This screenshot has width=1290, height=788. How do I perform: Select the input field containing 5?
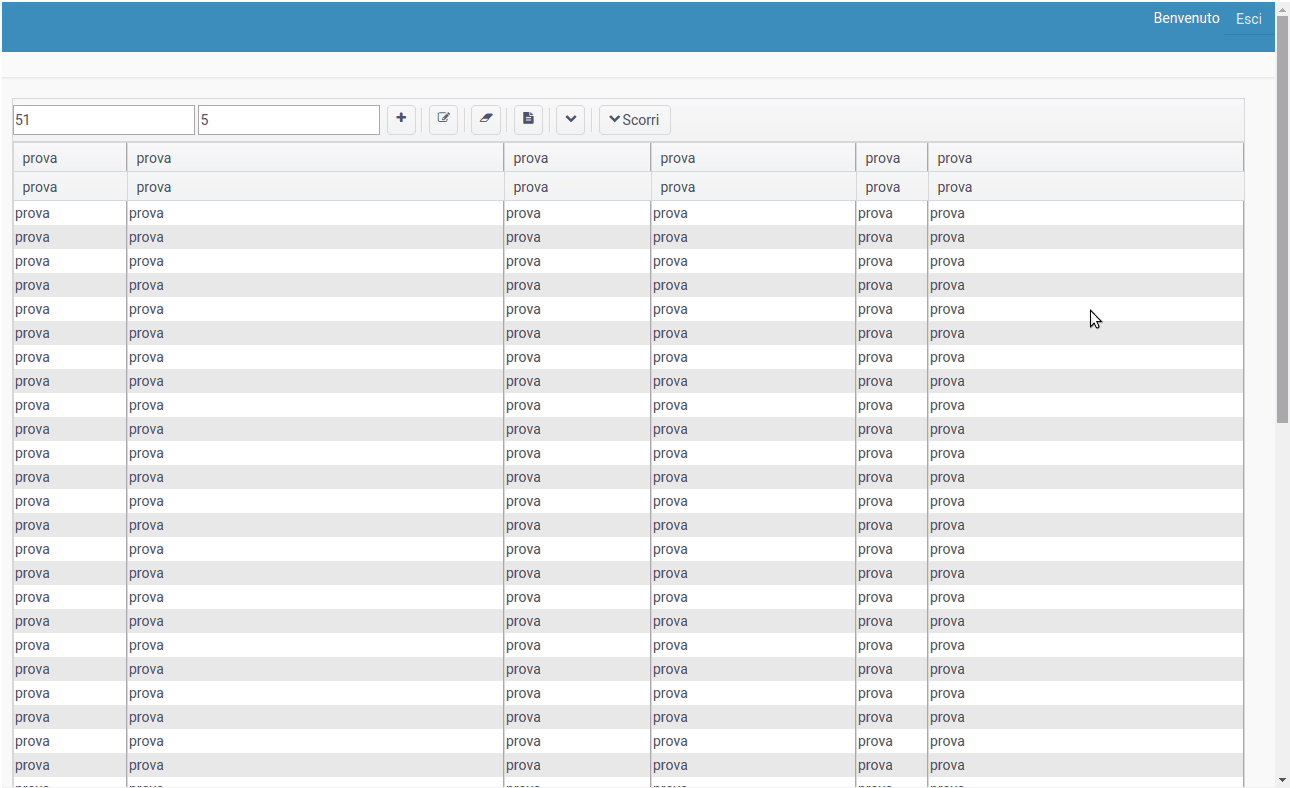tap(288, 119)
